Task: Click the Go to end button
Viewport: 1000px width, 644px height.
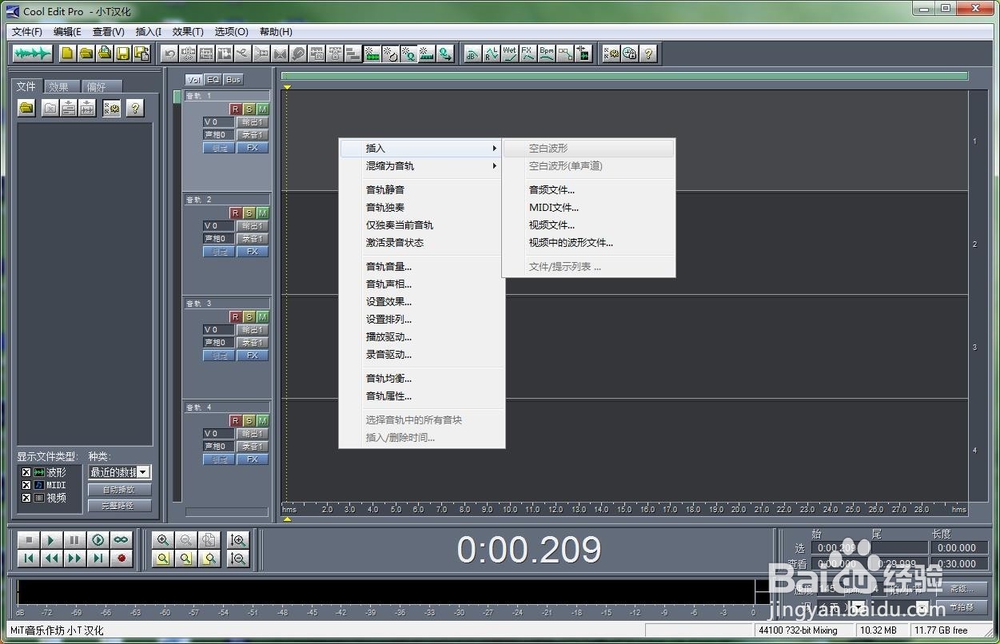Action: click(x=98, y=559)
